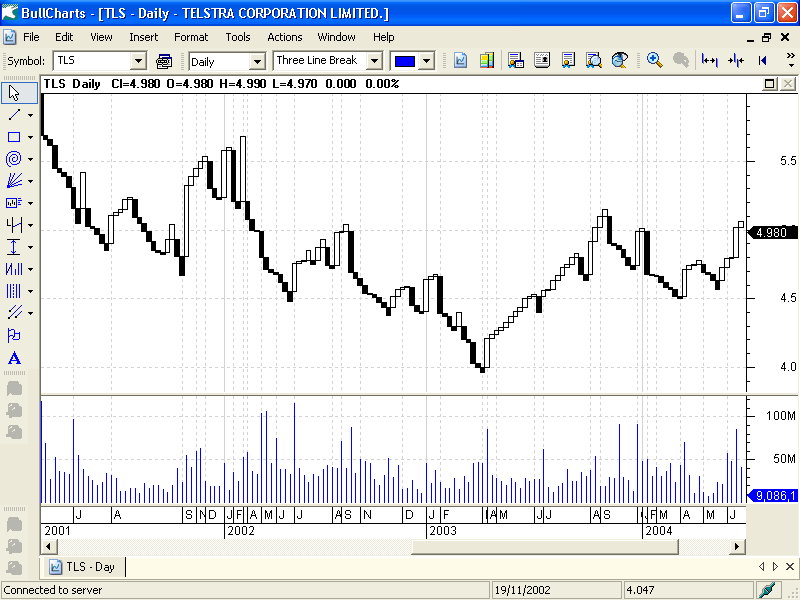800x600 pixels.
Task: Select the price bar marker tool
Action: click(14, 224)
